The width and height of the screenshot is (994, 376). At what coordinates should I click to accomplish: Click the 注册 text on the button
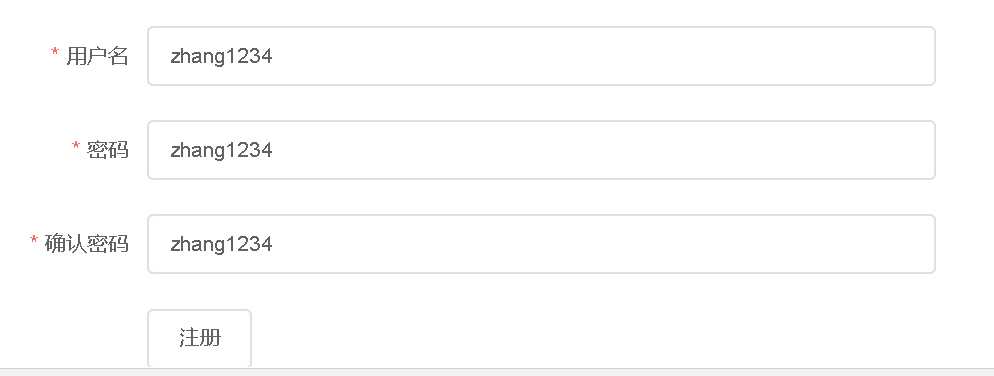[199, 337]
